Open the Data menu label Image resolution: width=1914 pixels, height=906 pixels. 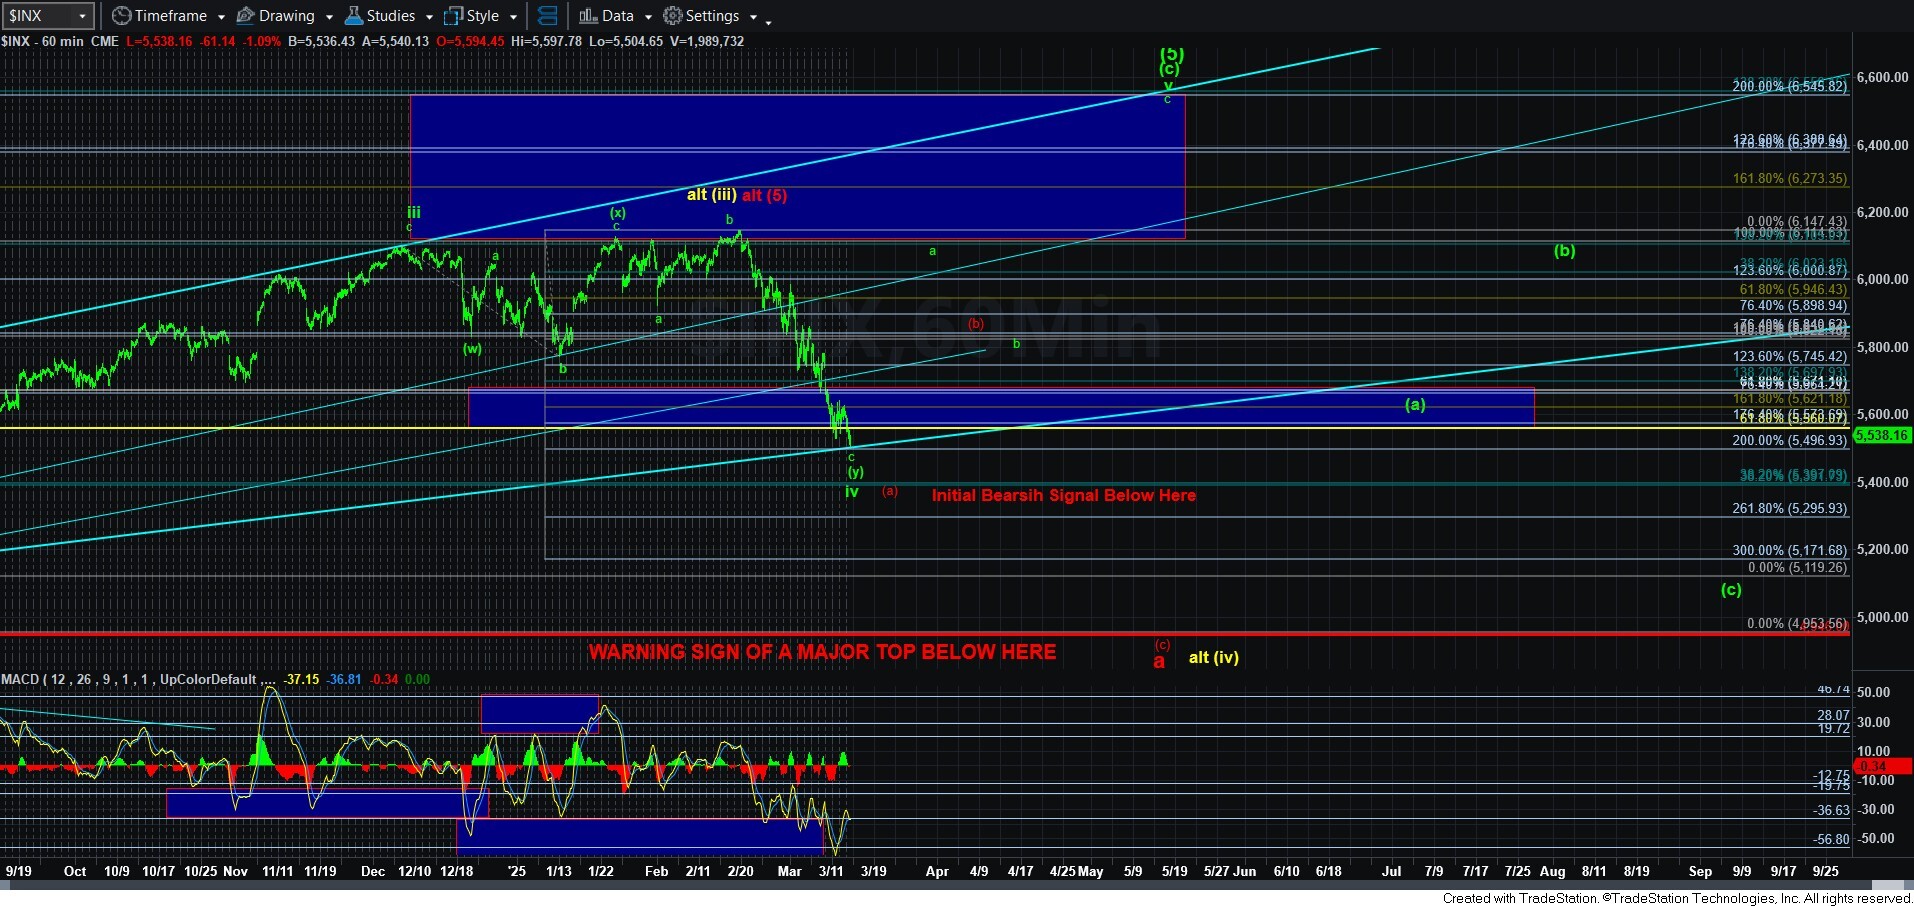coord(618,16)
